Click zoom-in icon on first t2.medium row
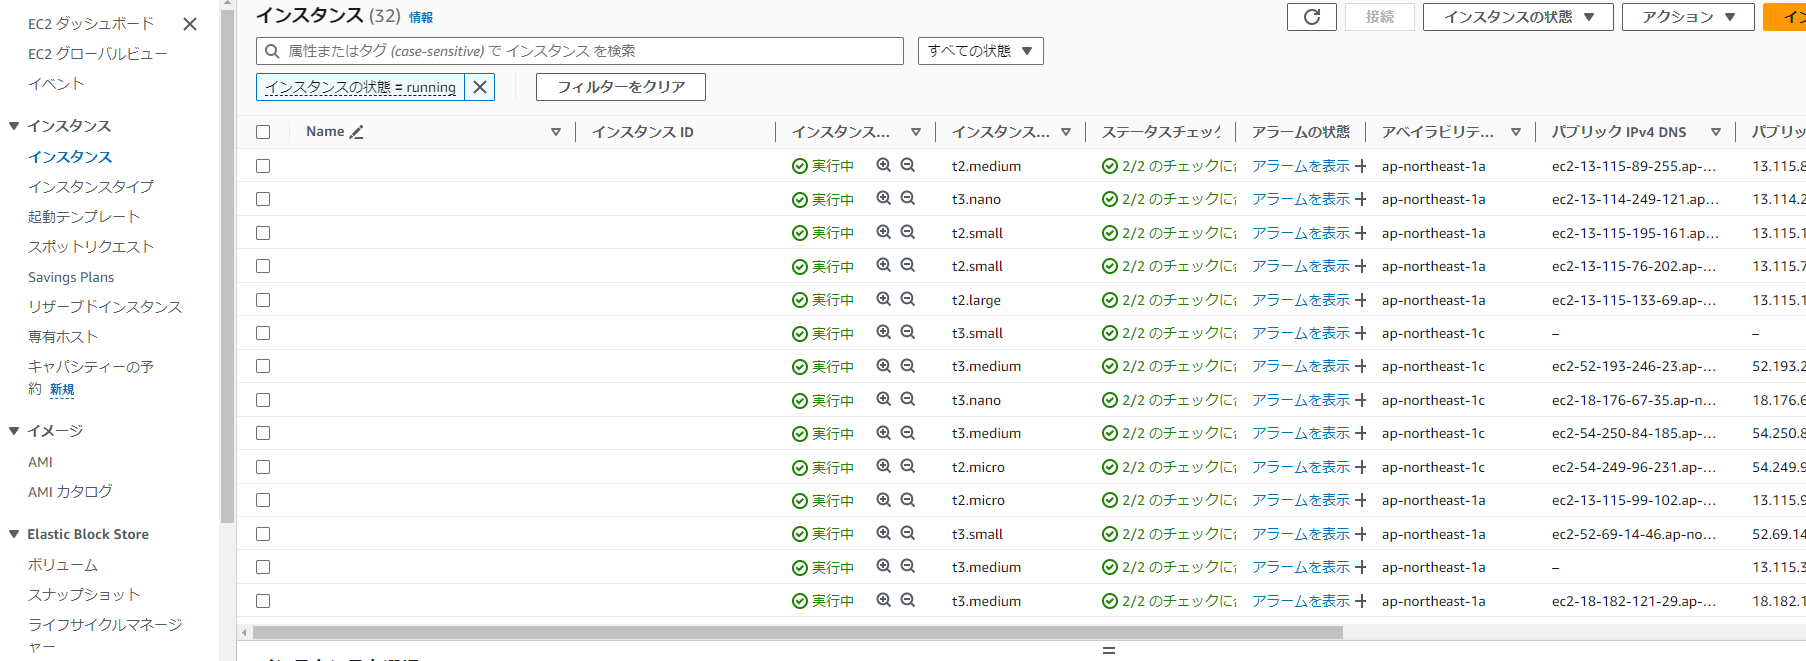The height and width of the screenshot is (661, 1806). point(883,165)
